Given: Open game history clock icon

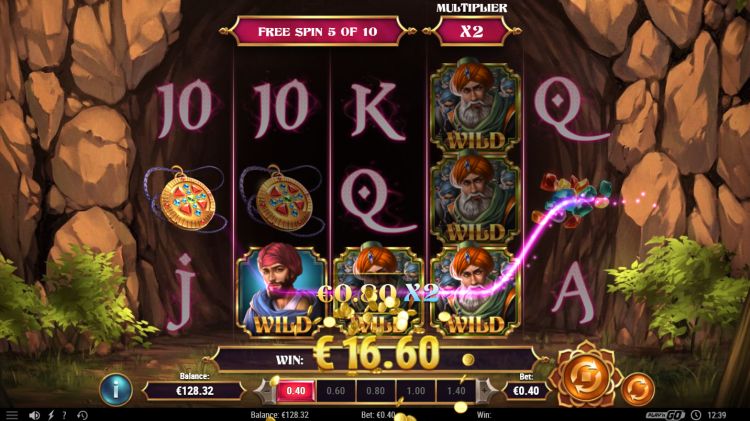Looking at the screenshot, I should [x=82, y=415].
